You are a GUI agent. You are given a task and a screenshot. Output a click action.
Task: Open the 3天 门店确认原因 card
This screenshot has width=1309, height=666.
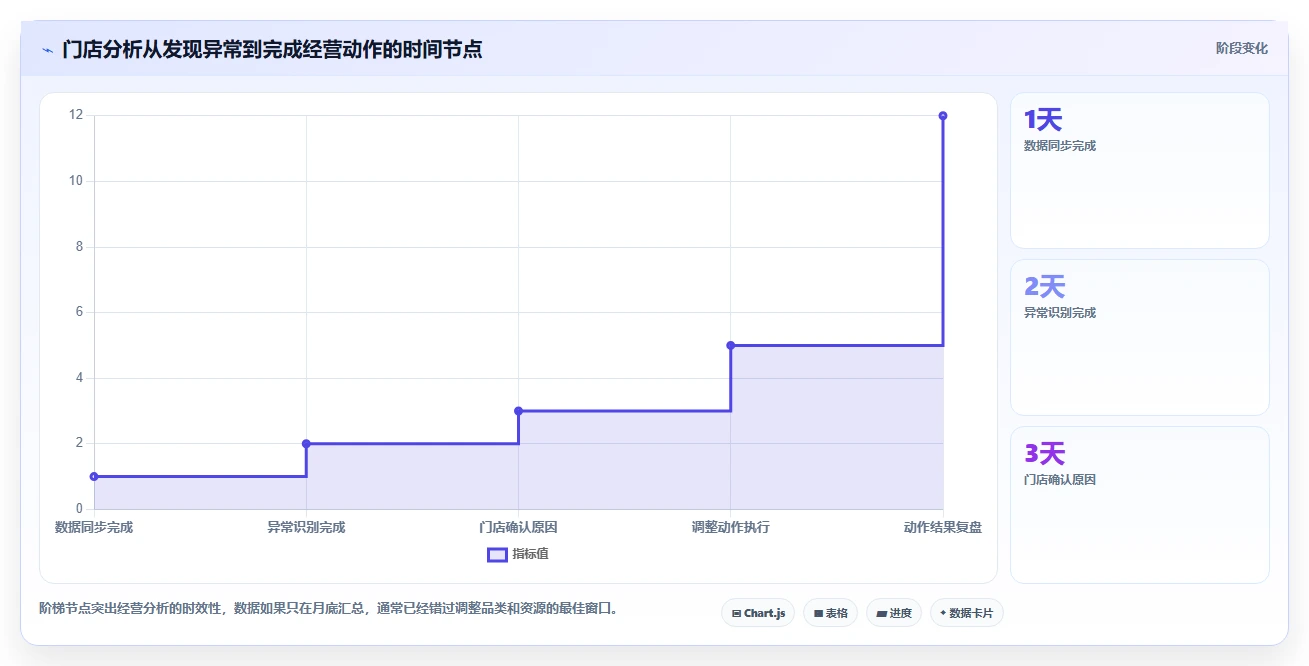pyautogui.click(x=1139, y=505)
